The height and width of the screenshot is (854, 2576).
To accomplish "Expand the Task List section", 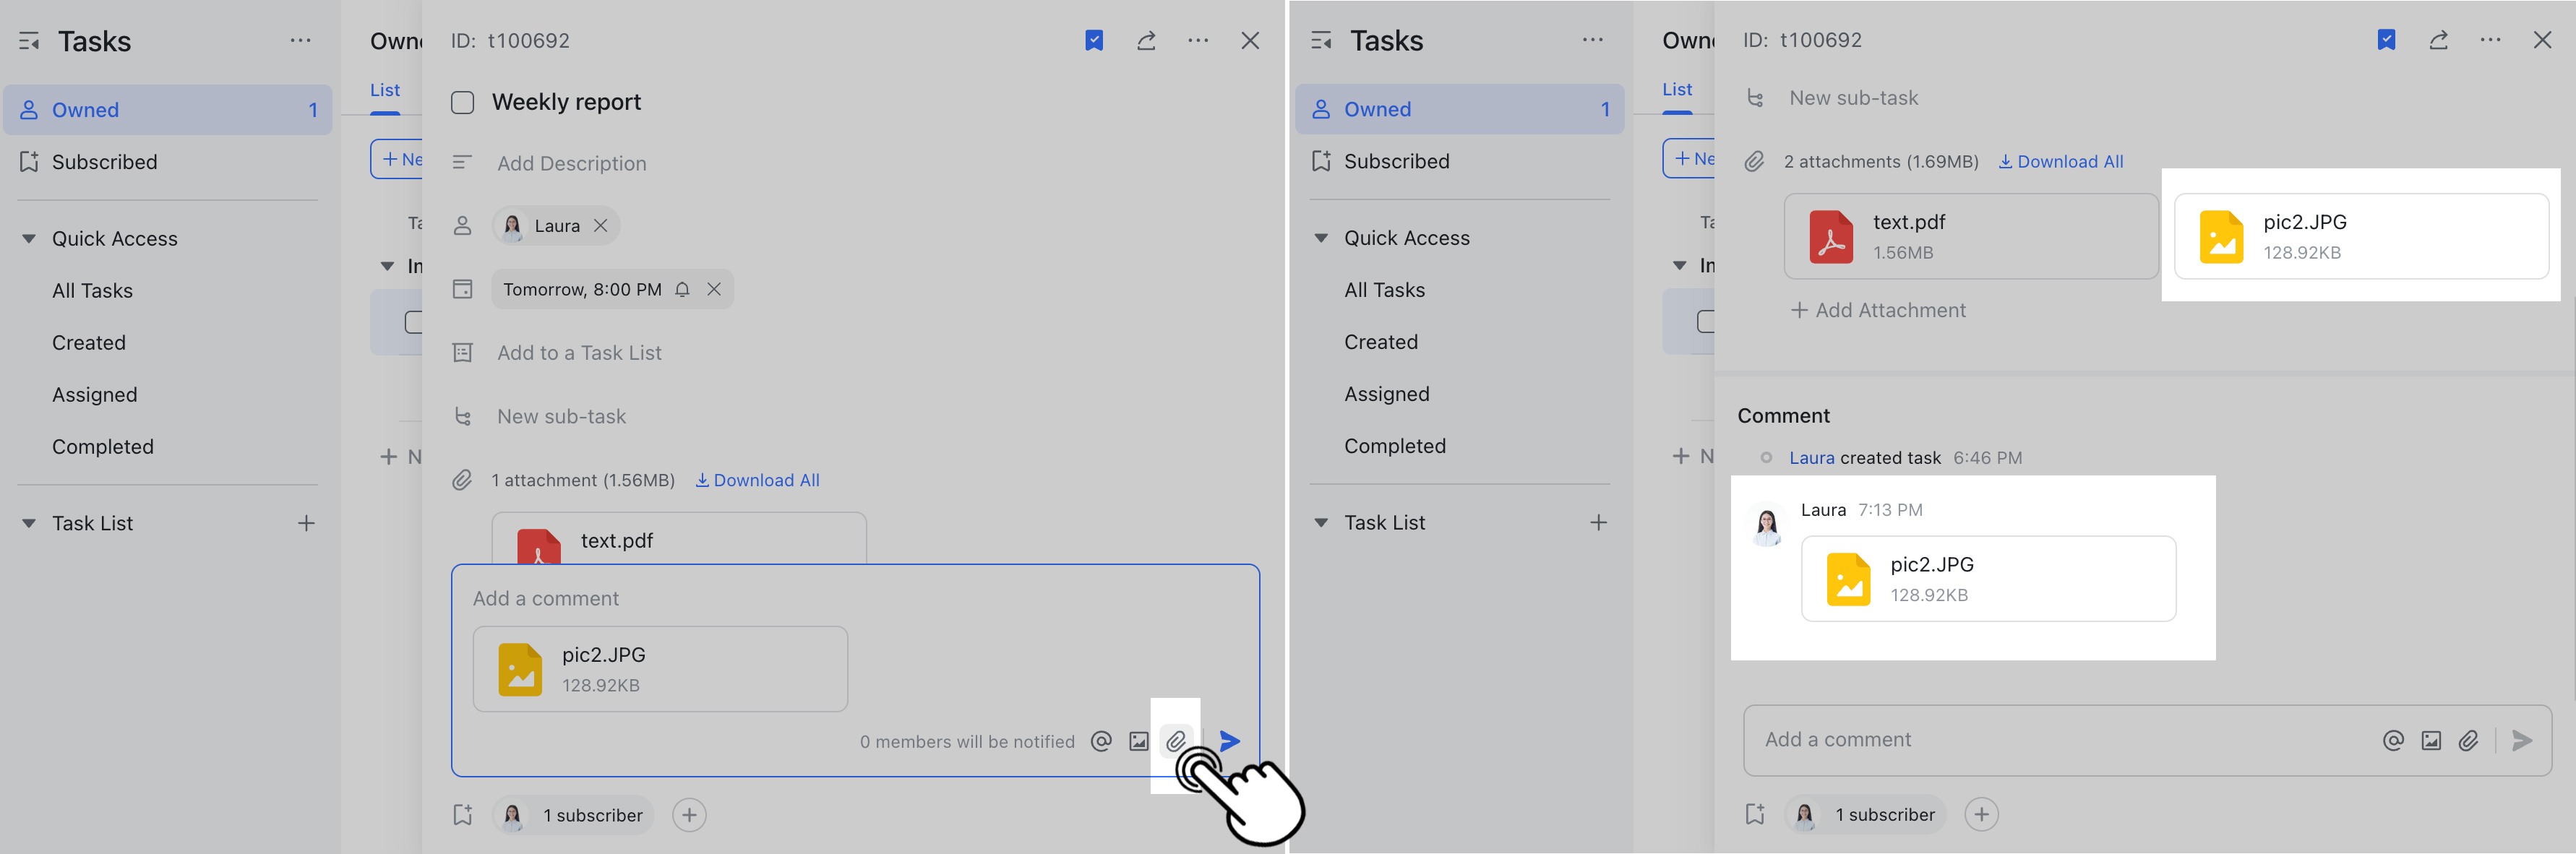I will point(28,522).
